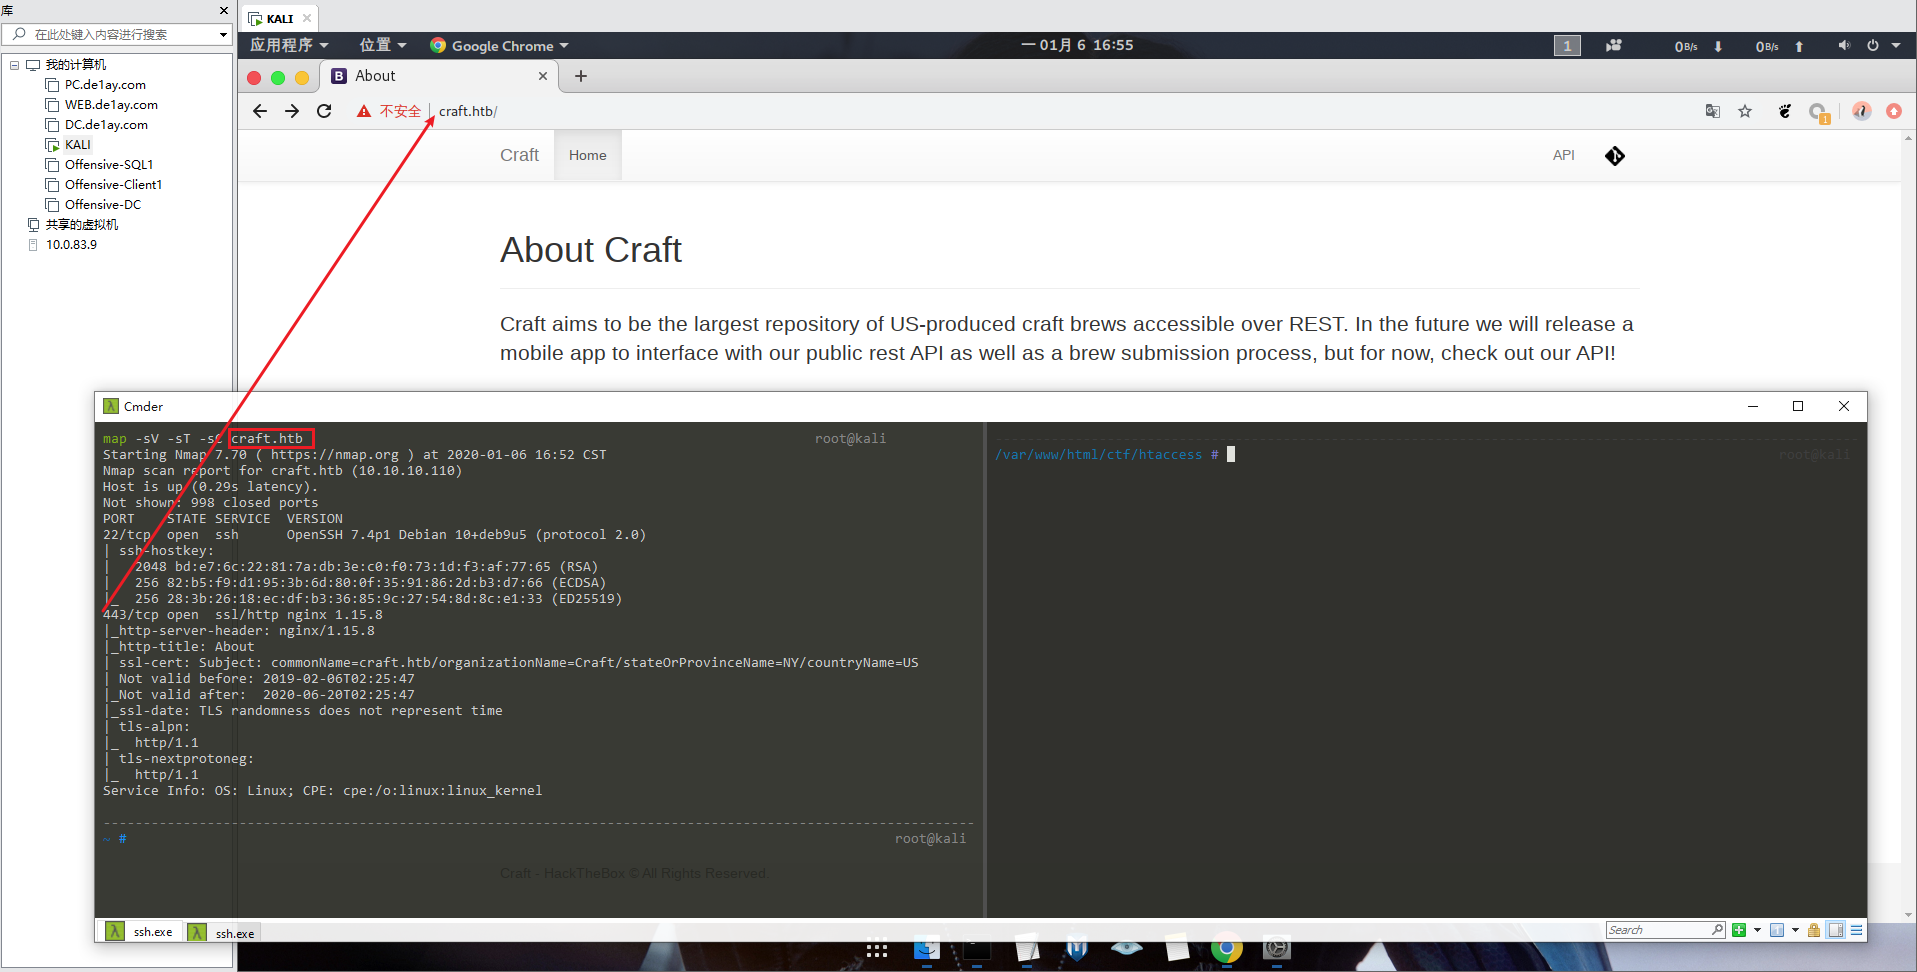Open the yellow sticky notes dock icon
Viewport: 1917px width, 972px height.
coord(1177,948)
